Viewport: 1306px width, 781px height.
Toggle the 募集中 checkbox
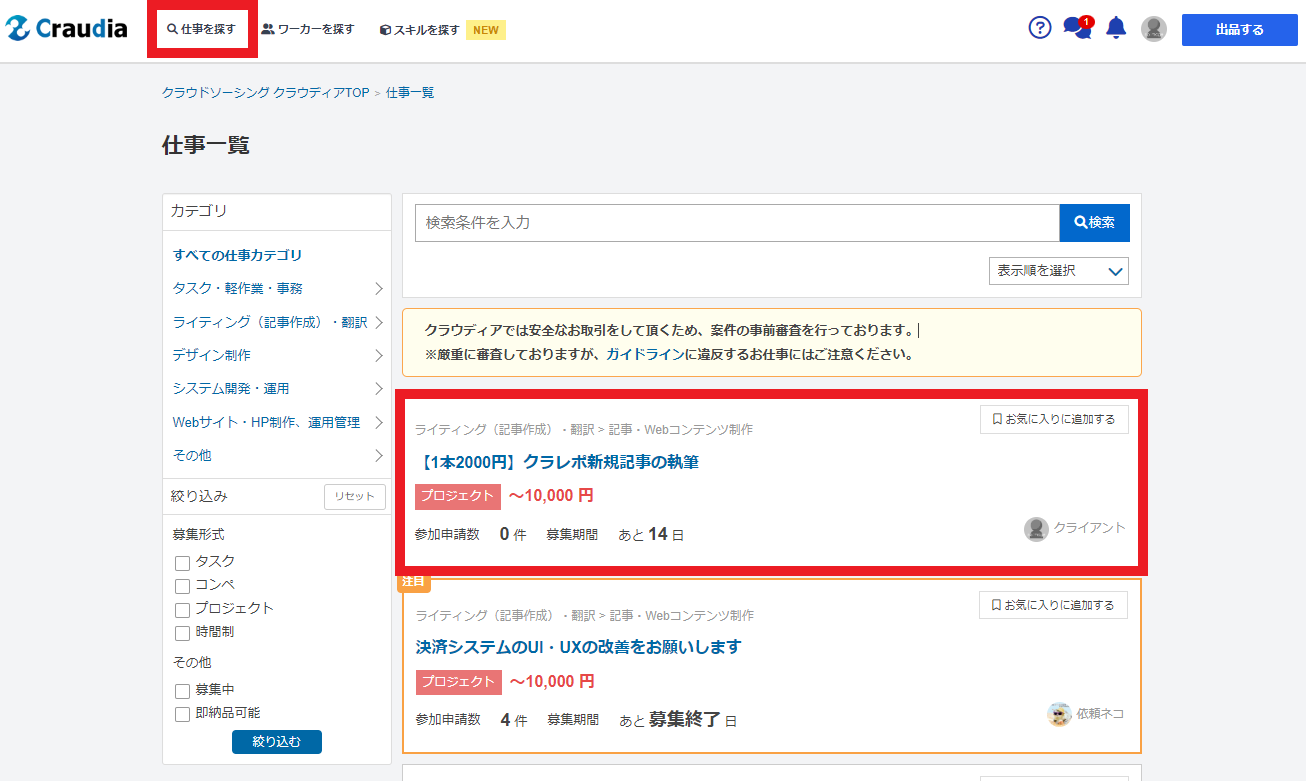coord(182,691)
